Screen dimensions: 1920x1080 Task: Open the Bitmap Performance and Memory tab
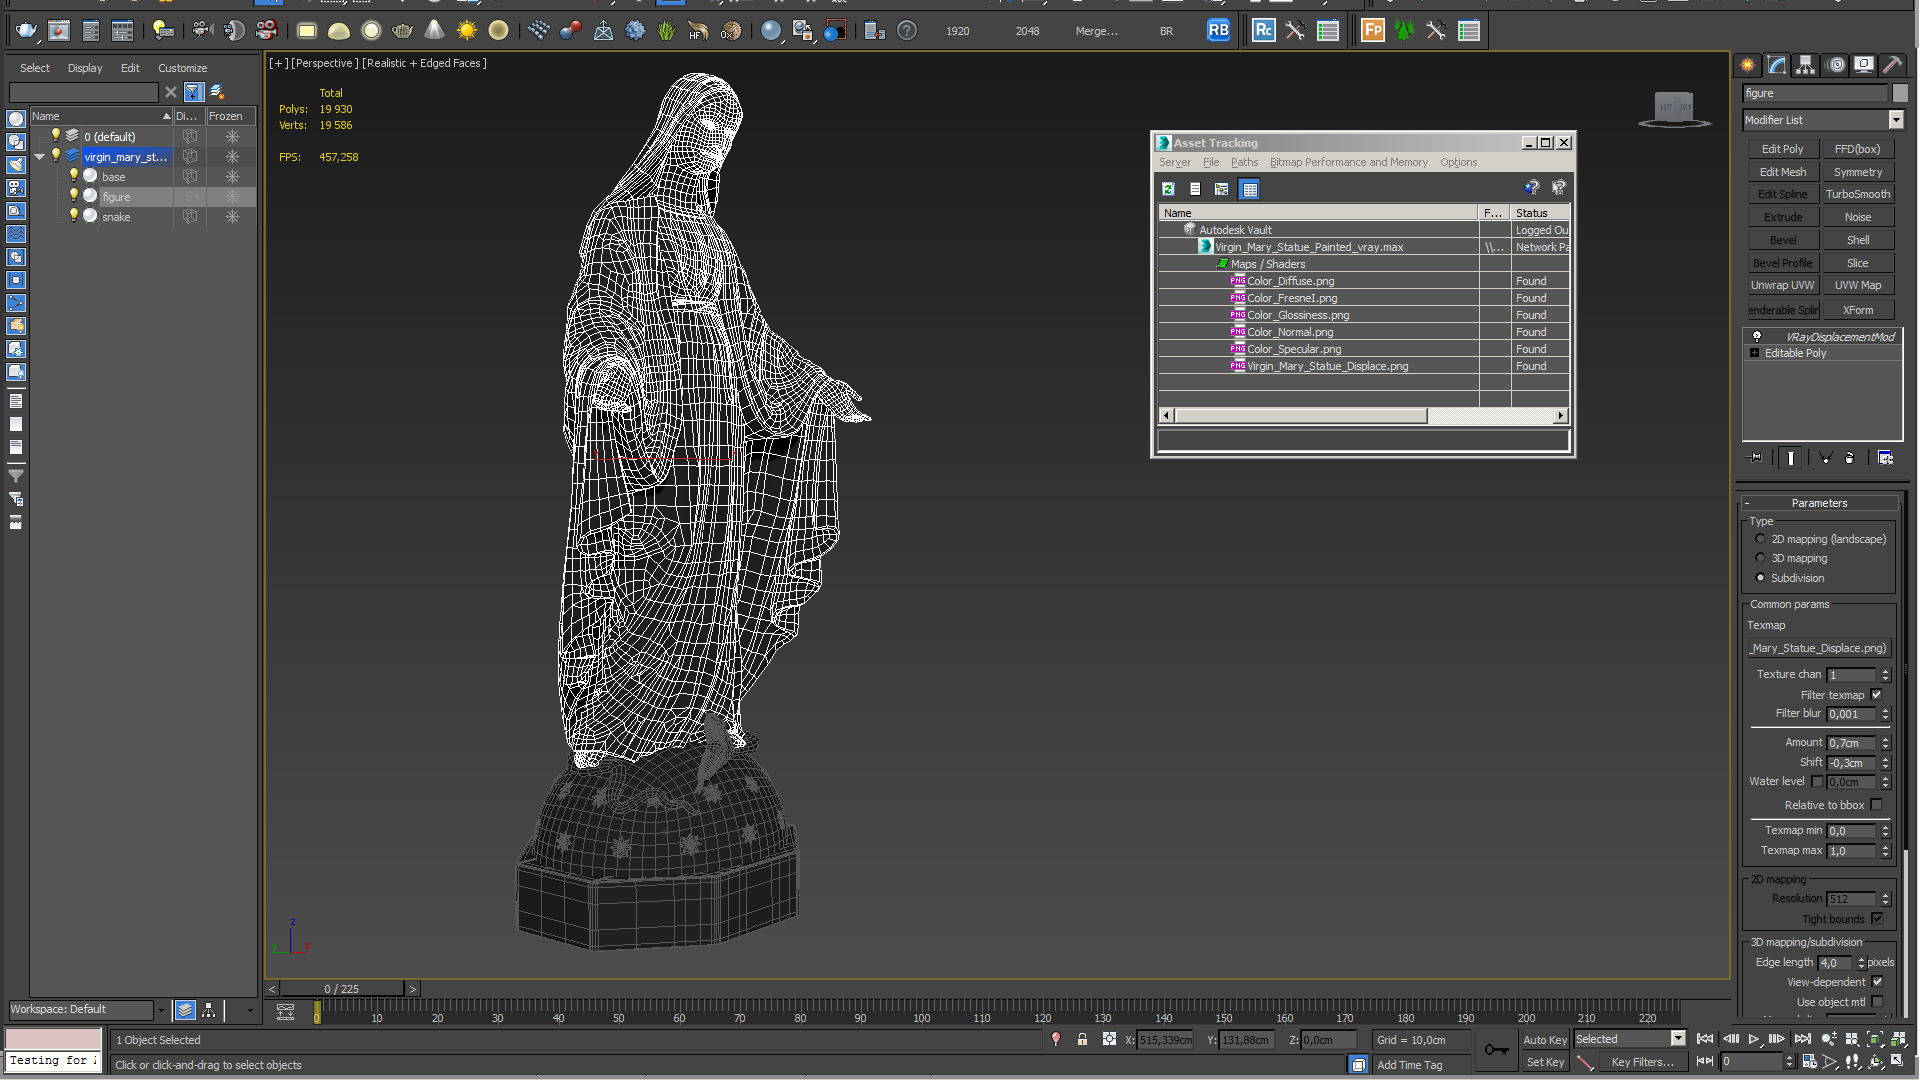(1346, 162)
